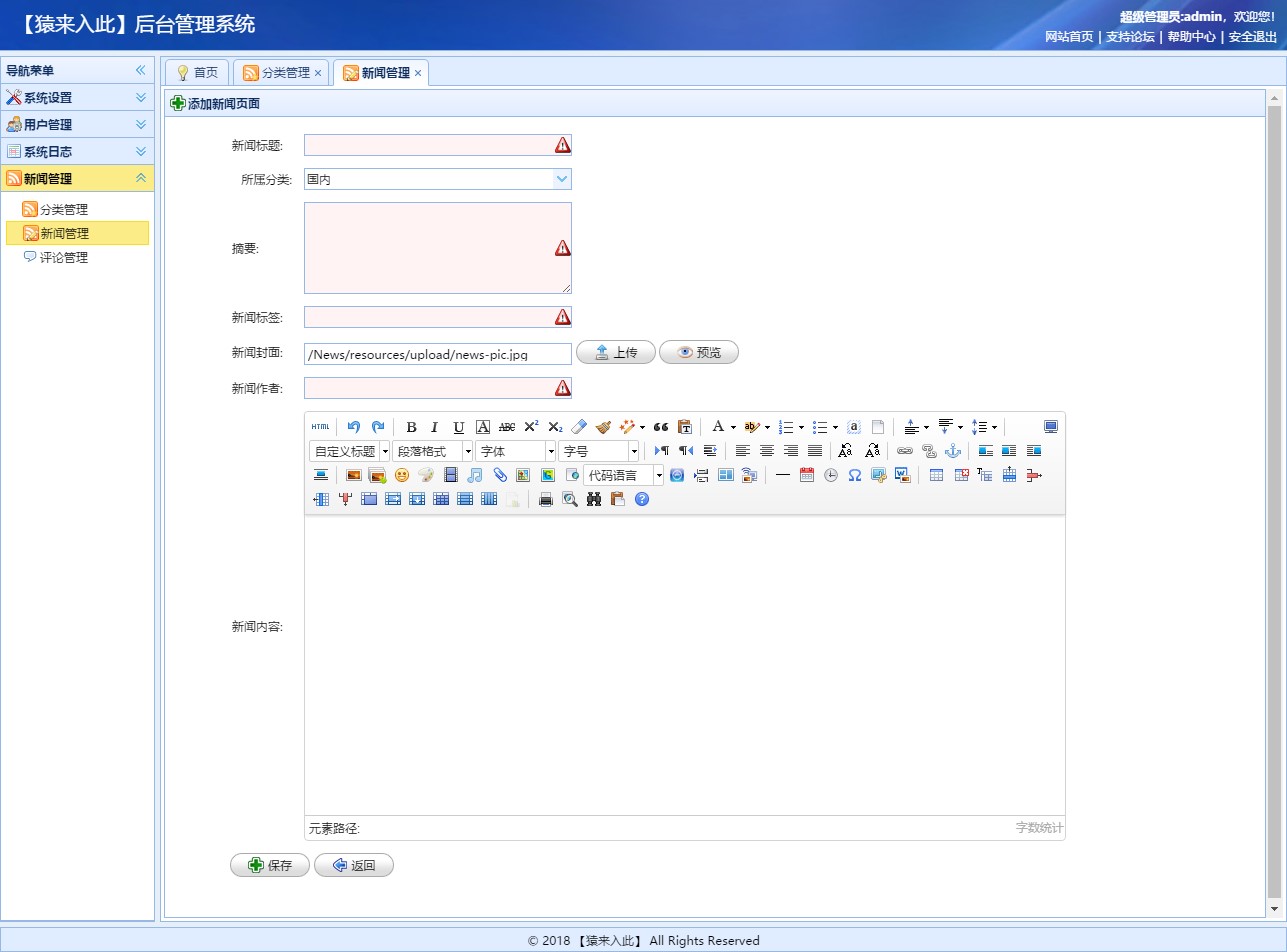The height and width of the screenshot is (952, 1287).
Task: Click the 安全退出 logout link
Action: coord(1253,36)
